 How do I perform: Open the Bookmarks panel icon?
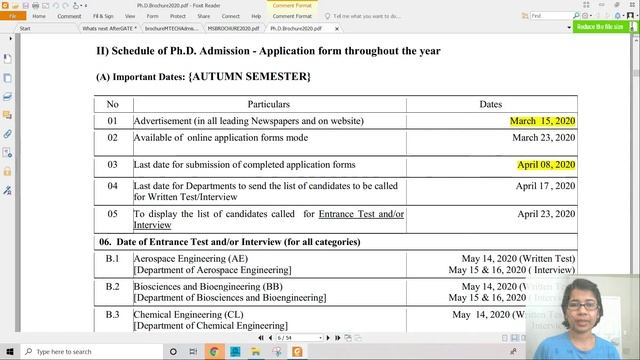tap(7, 59)
